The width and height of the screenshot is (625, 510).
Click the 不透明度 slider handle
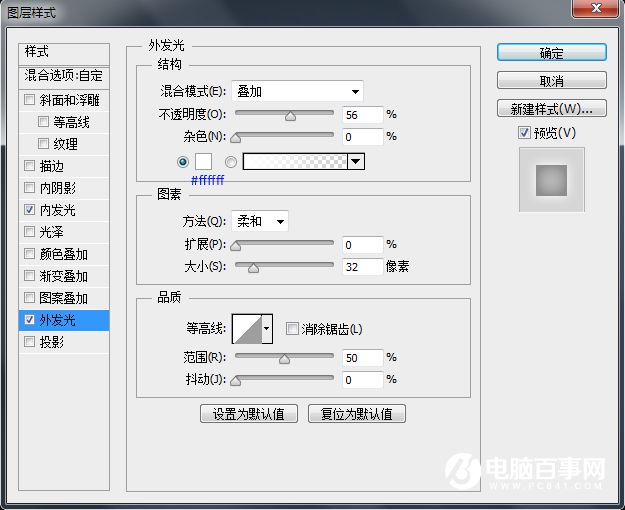[x=291, y=116]
